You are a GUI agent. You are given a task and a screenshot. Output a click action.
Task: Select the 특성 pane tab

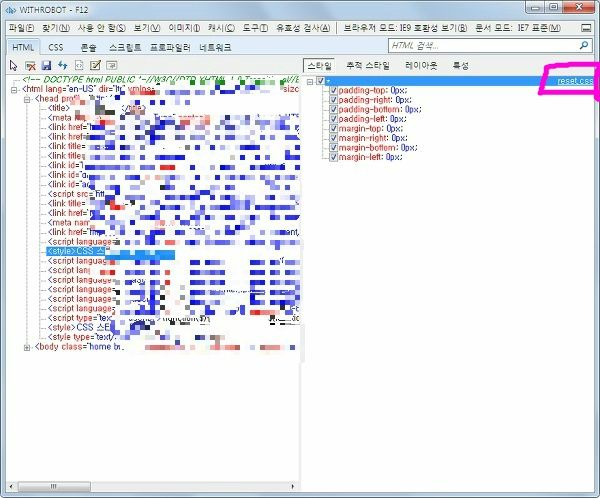pyautogui.click(x=460, y=65)
